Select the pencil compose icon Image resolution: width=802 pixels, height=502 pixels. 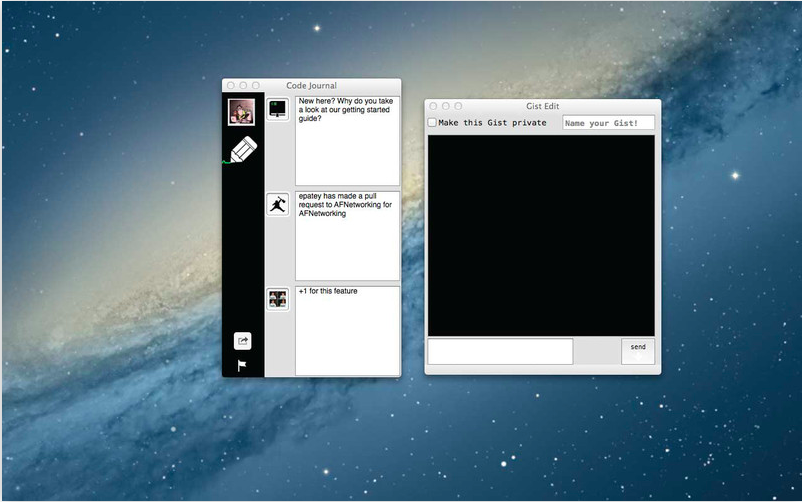click(243, 149)
